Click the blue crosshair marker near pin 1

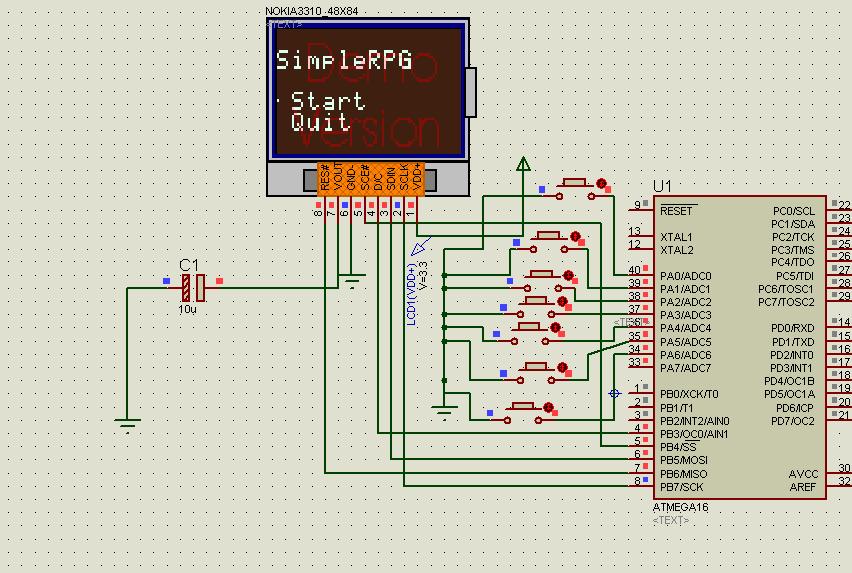click(x=615, y=393)
